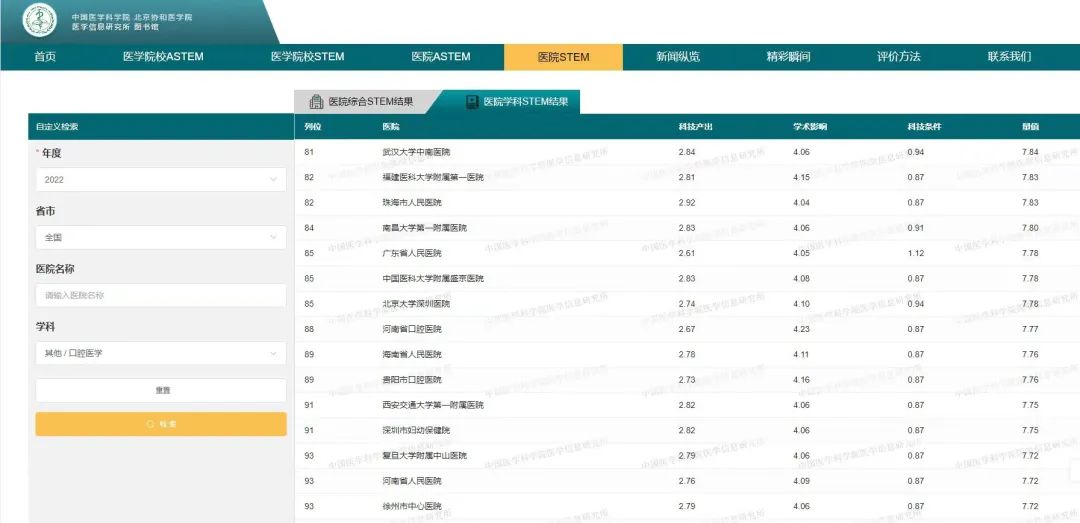Click the 科技产出 column header
Viewport: 1080px width, 523px height.
pos(695,127)
